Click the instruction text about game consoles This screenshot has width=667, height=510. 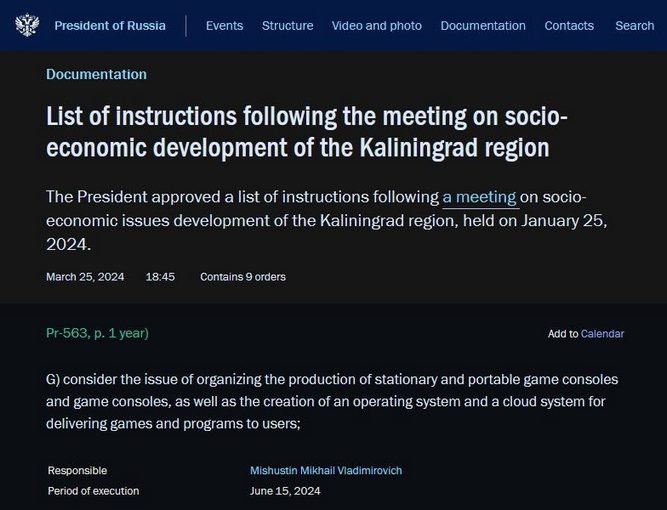coord(332,401)
